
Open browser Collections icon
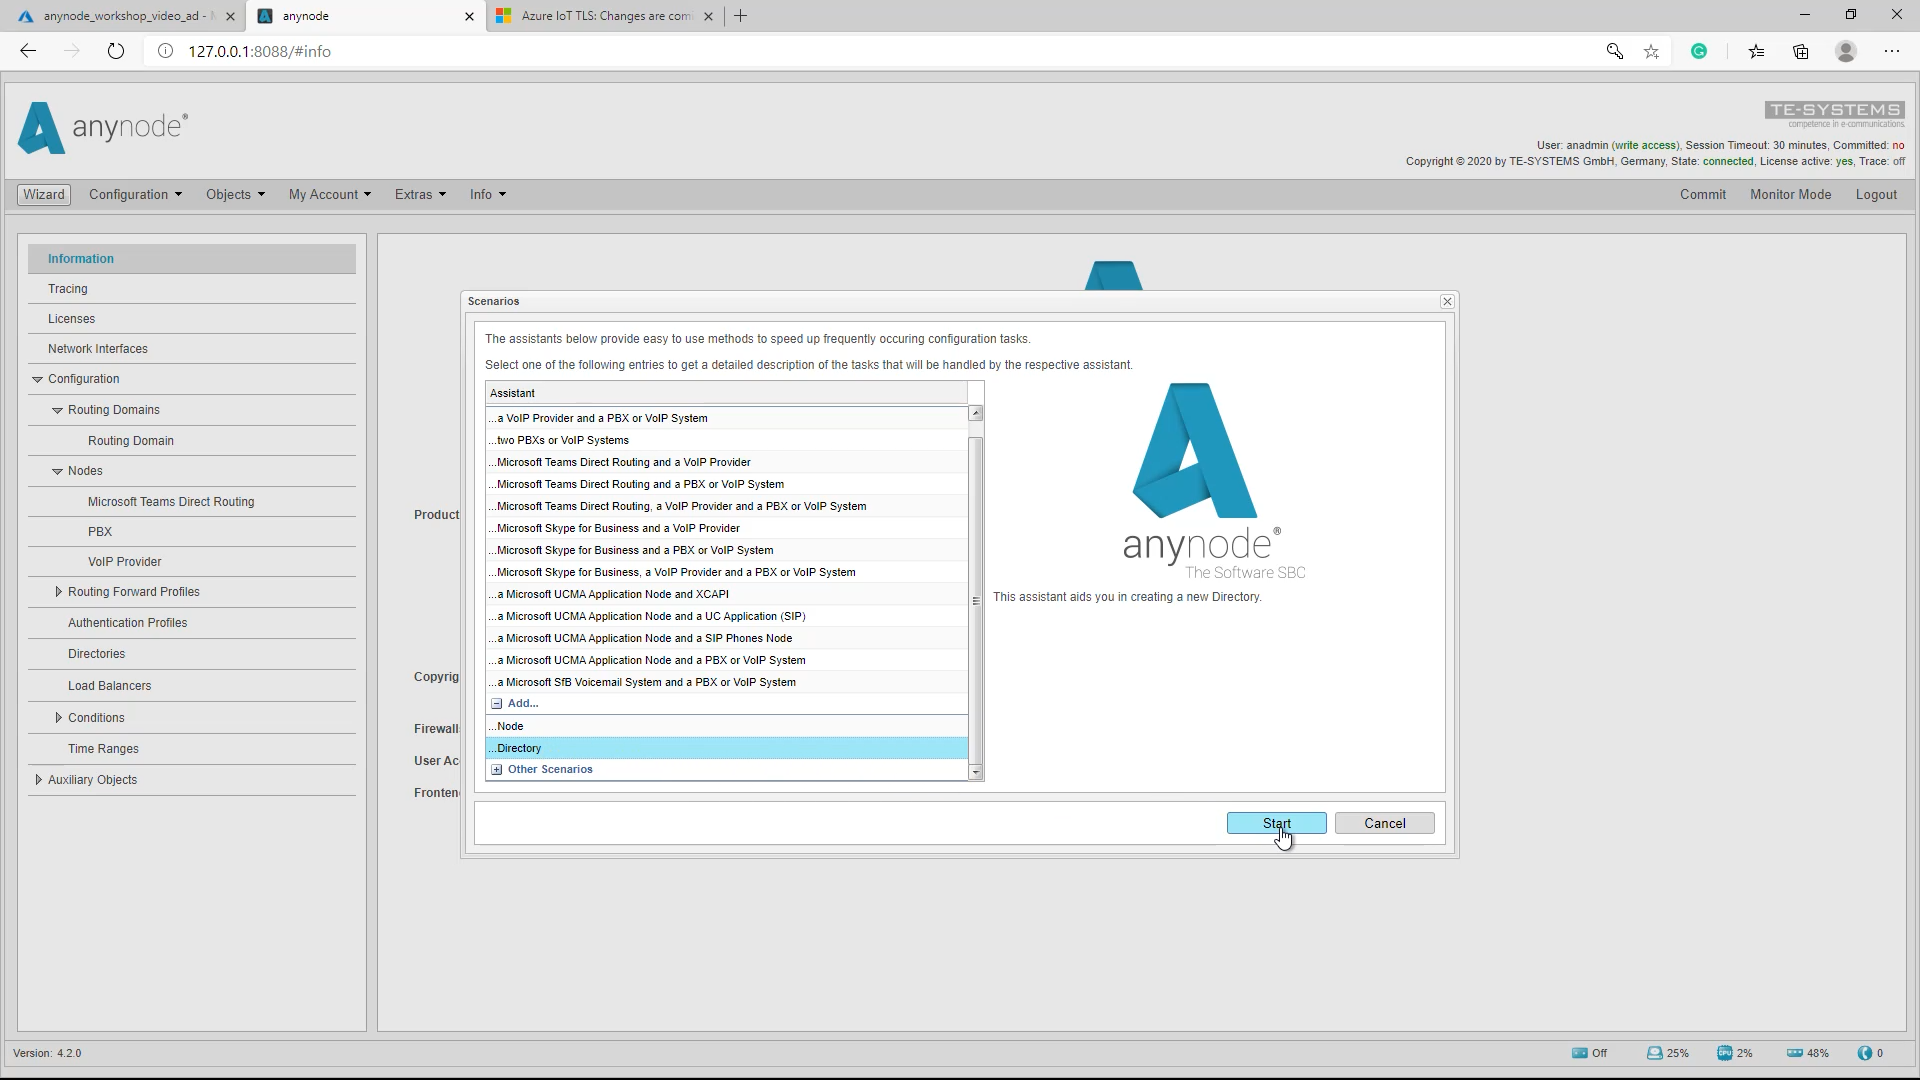[x=1801, y=51]
